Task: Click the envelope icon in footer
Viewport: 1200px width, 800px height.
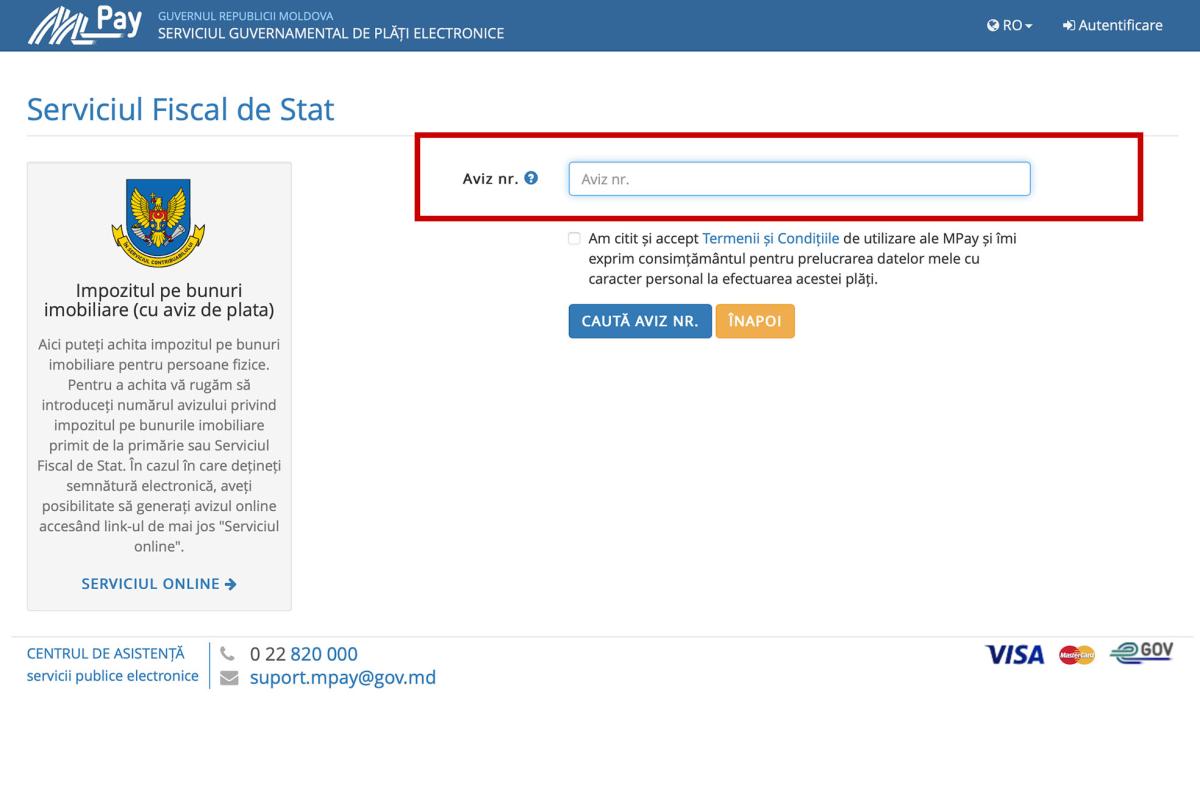Action: [229, 678]
